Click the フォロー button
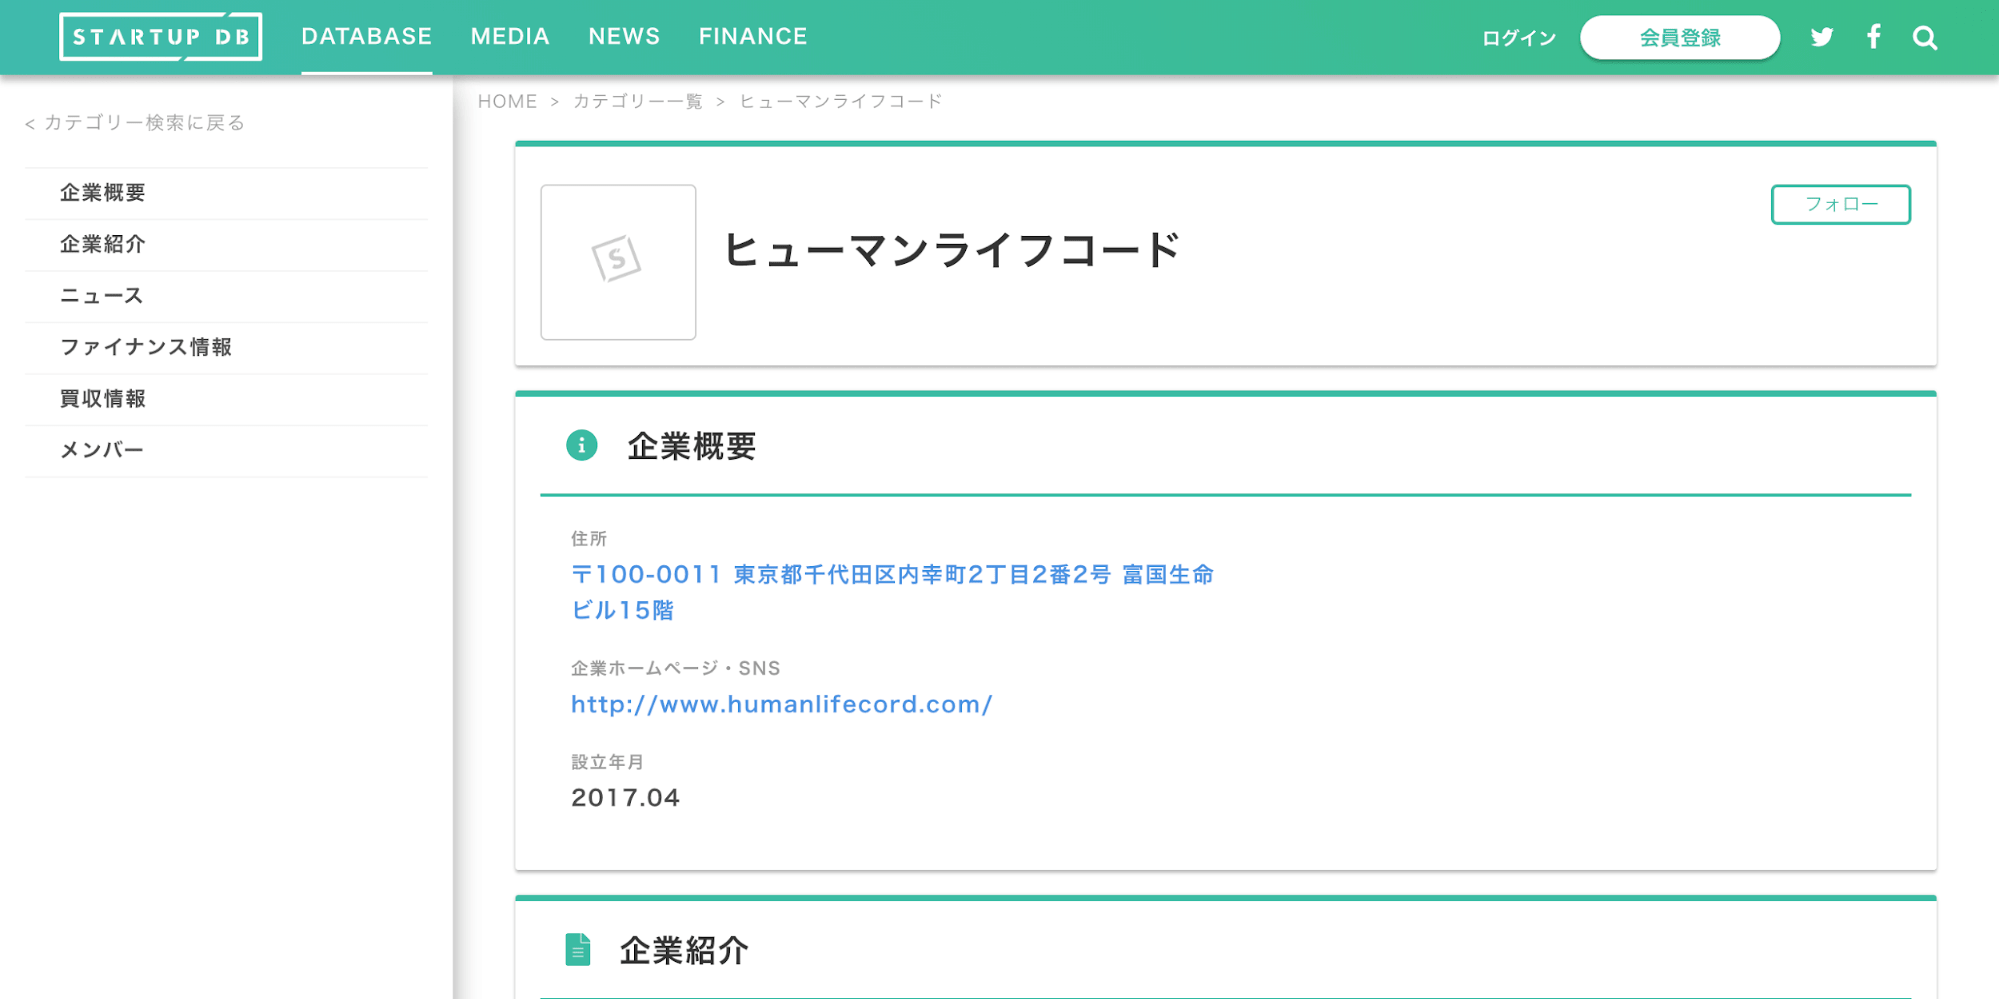 (1841, 204)
